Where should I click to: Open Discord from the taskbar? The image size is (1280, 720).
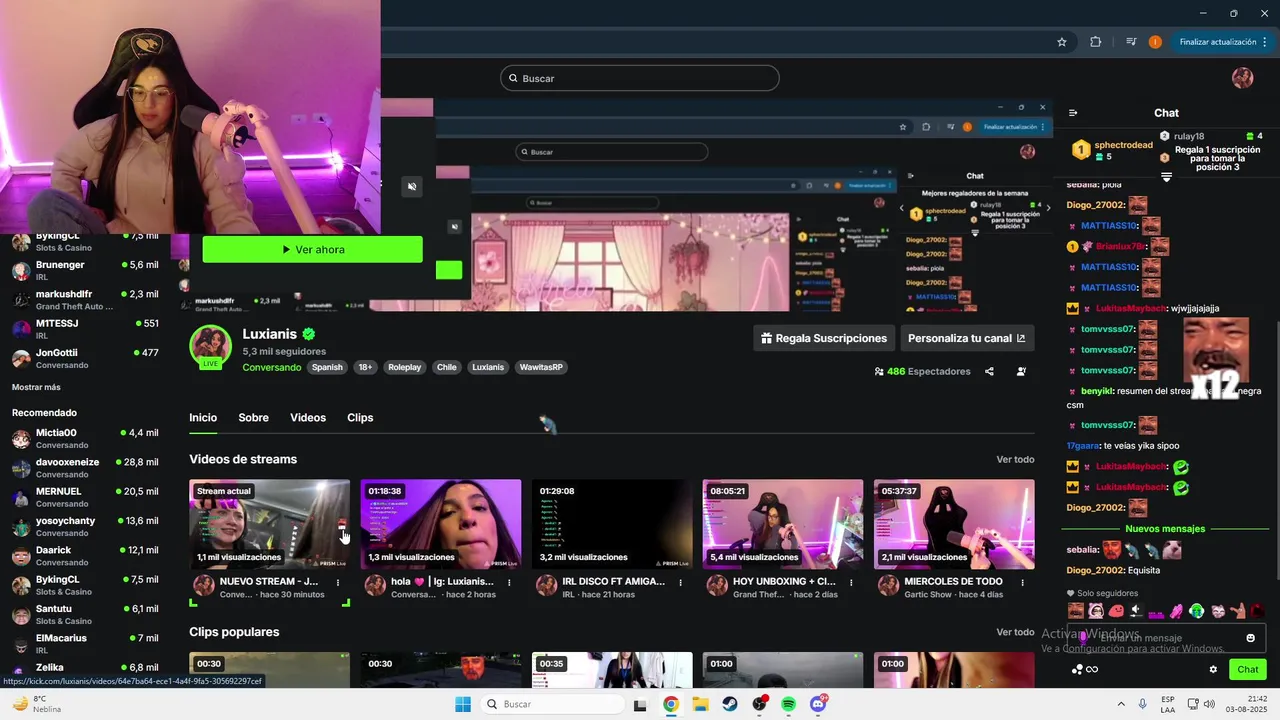pos(818,704)
